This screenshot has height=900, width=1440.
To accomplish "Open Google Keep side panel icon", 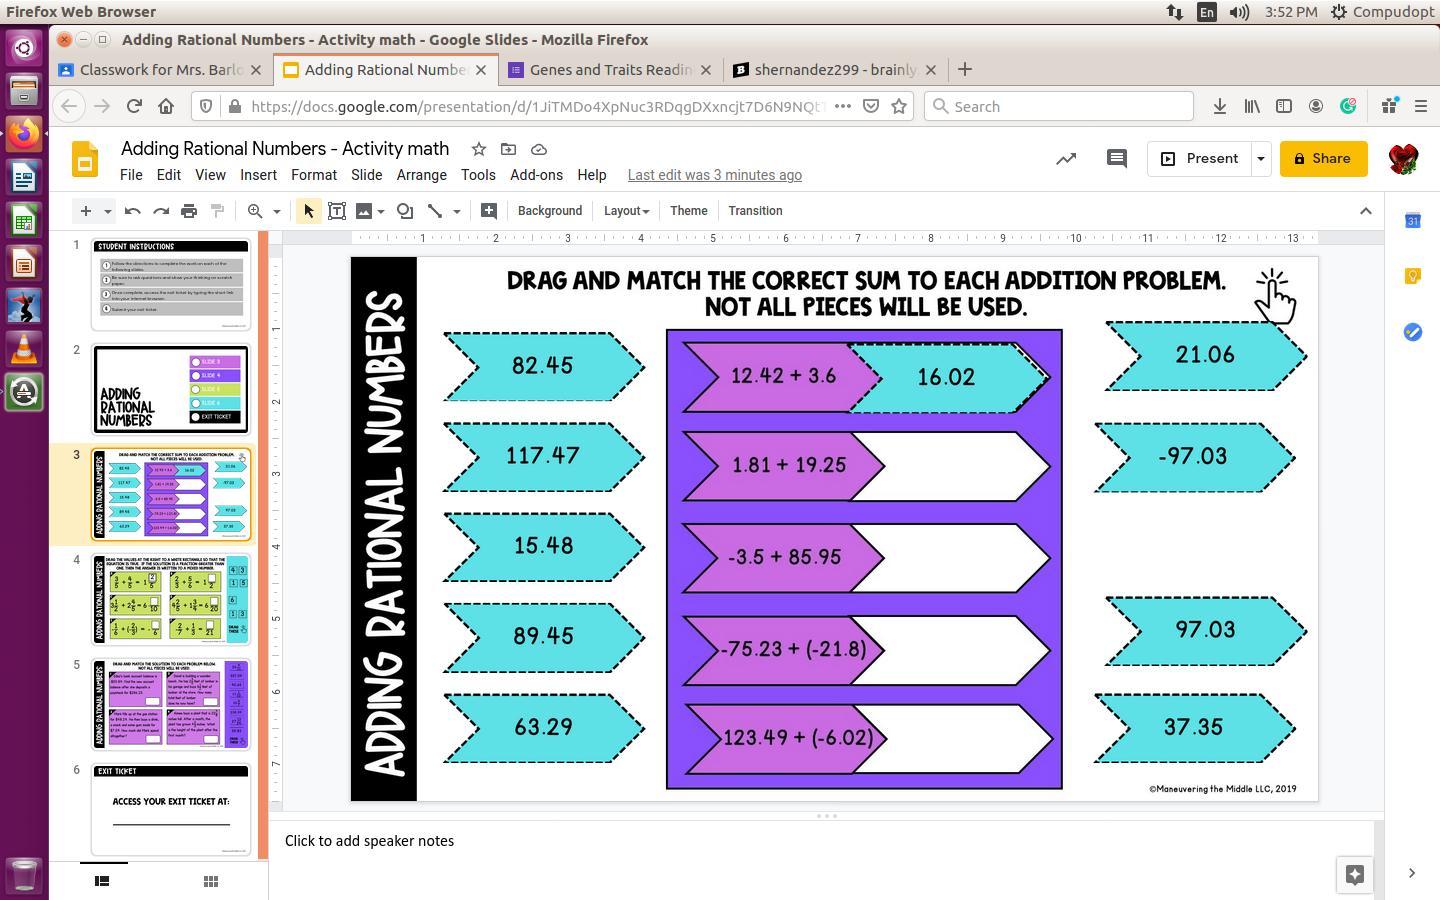I will [x=1413, y=276].
